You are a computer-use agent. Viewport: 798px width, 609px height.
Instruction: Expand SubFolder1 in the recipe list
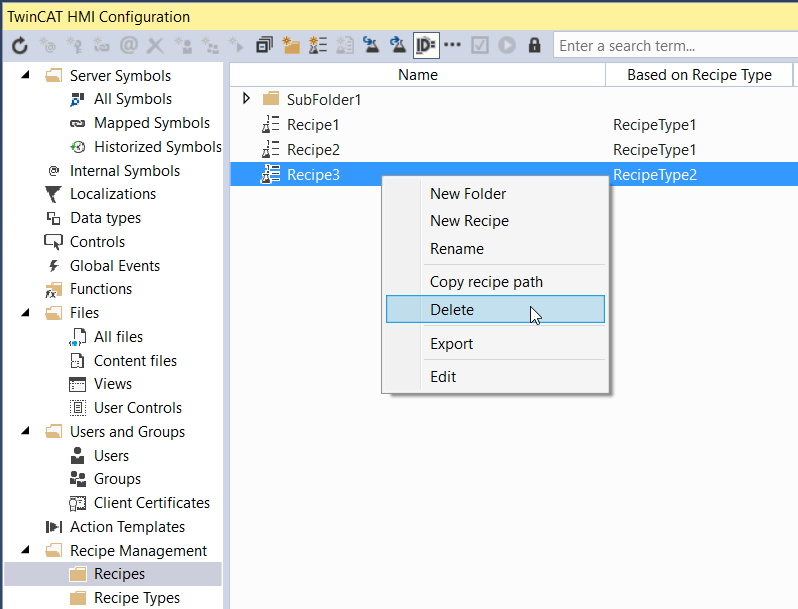pos(246,98)
